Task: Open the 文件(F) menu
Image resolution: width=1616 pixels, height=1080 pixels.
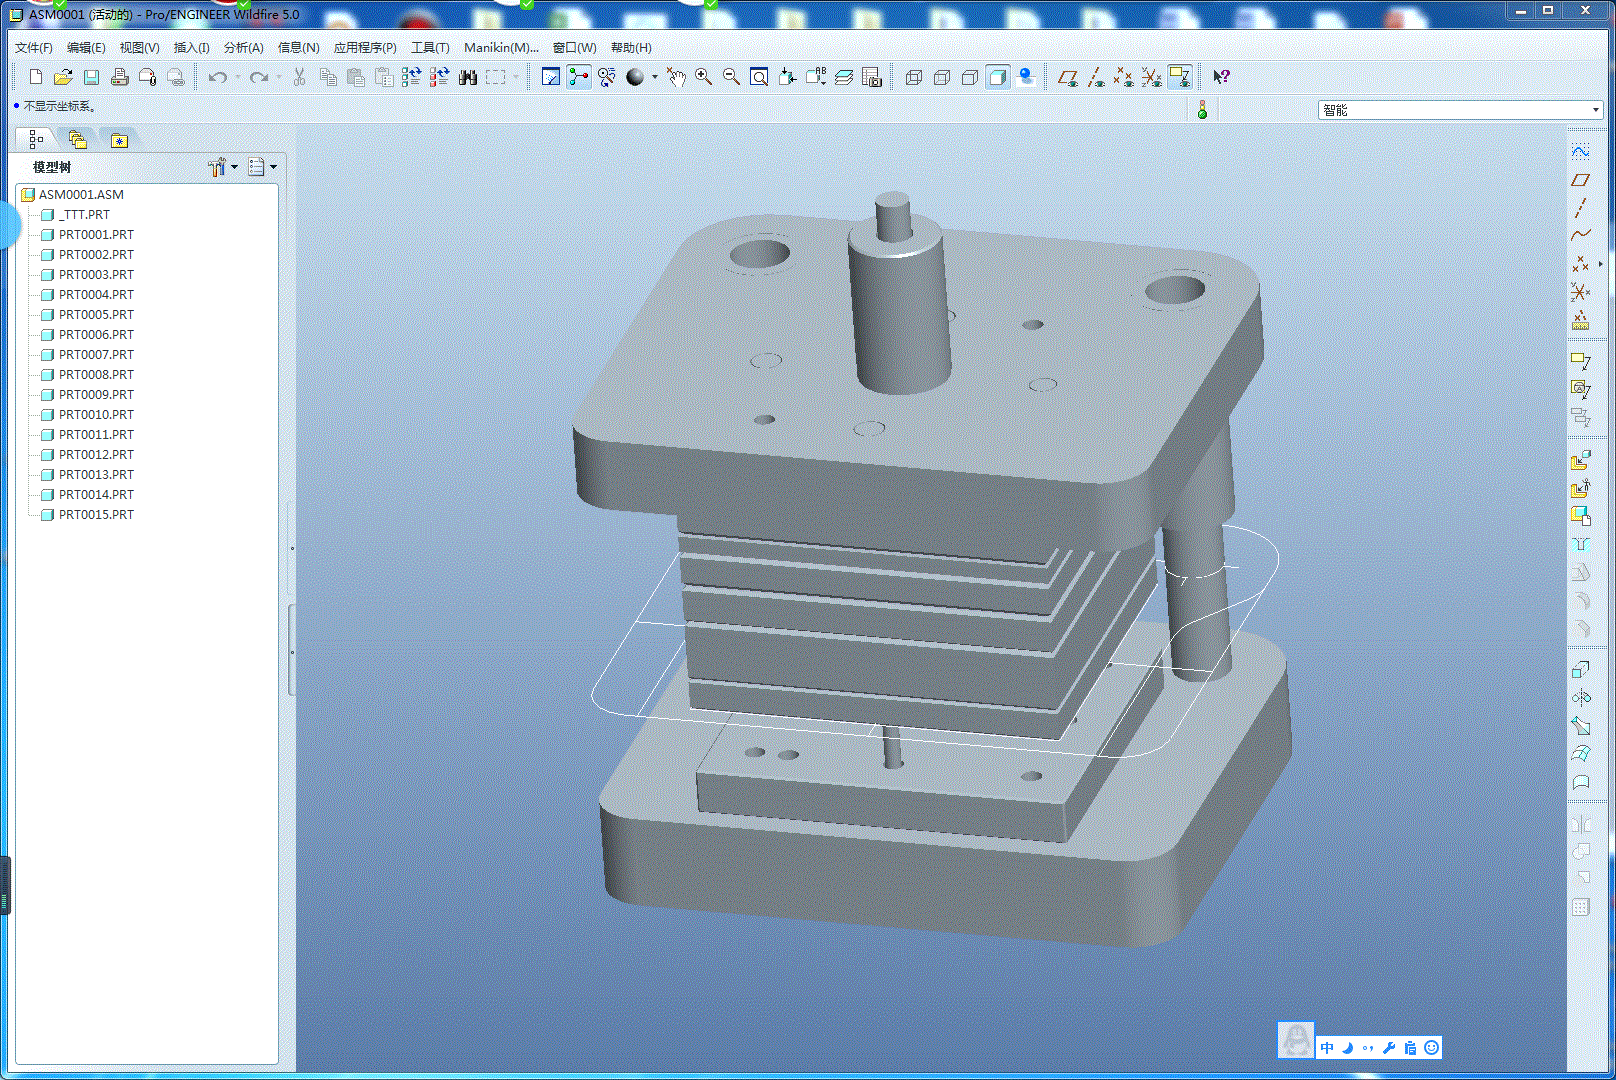Action: (x=34, y=48)
